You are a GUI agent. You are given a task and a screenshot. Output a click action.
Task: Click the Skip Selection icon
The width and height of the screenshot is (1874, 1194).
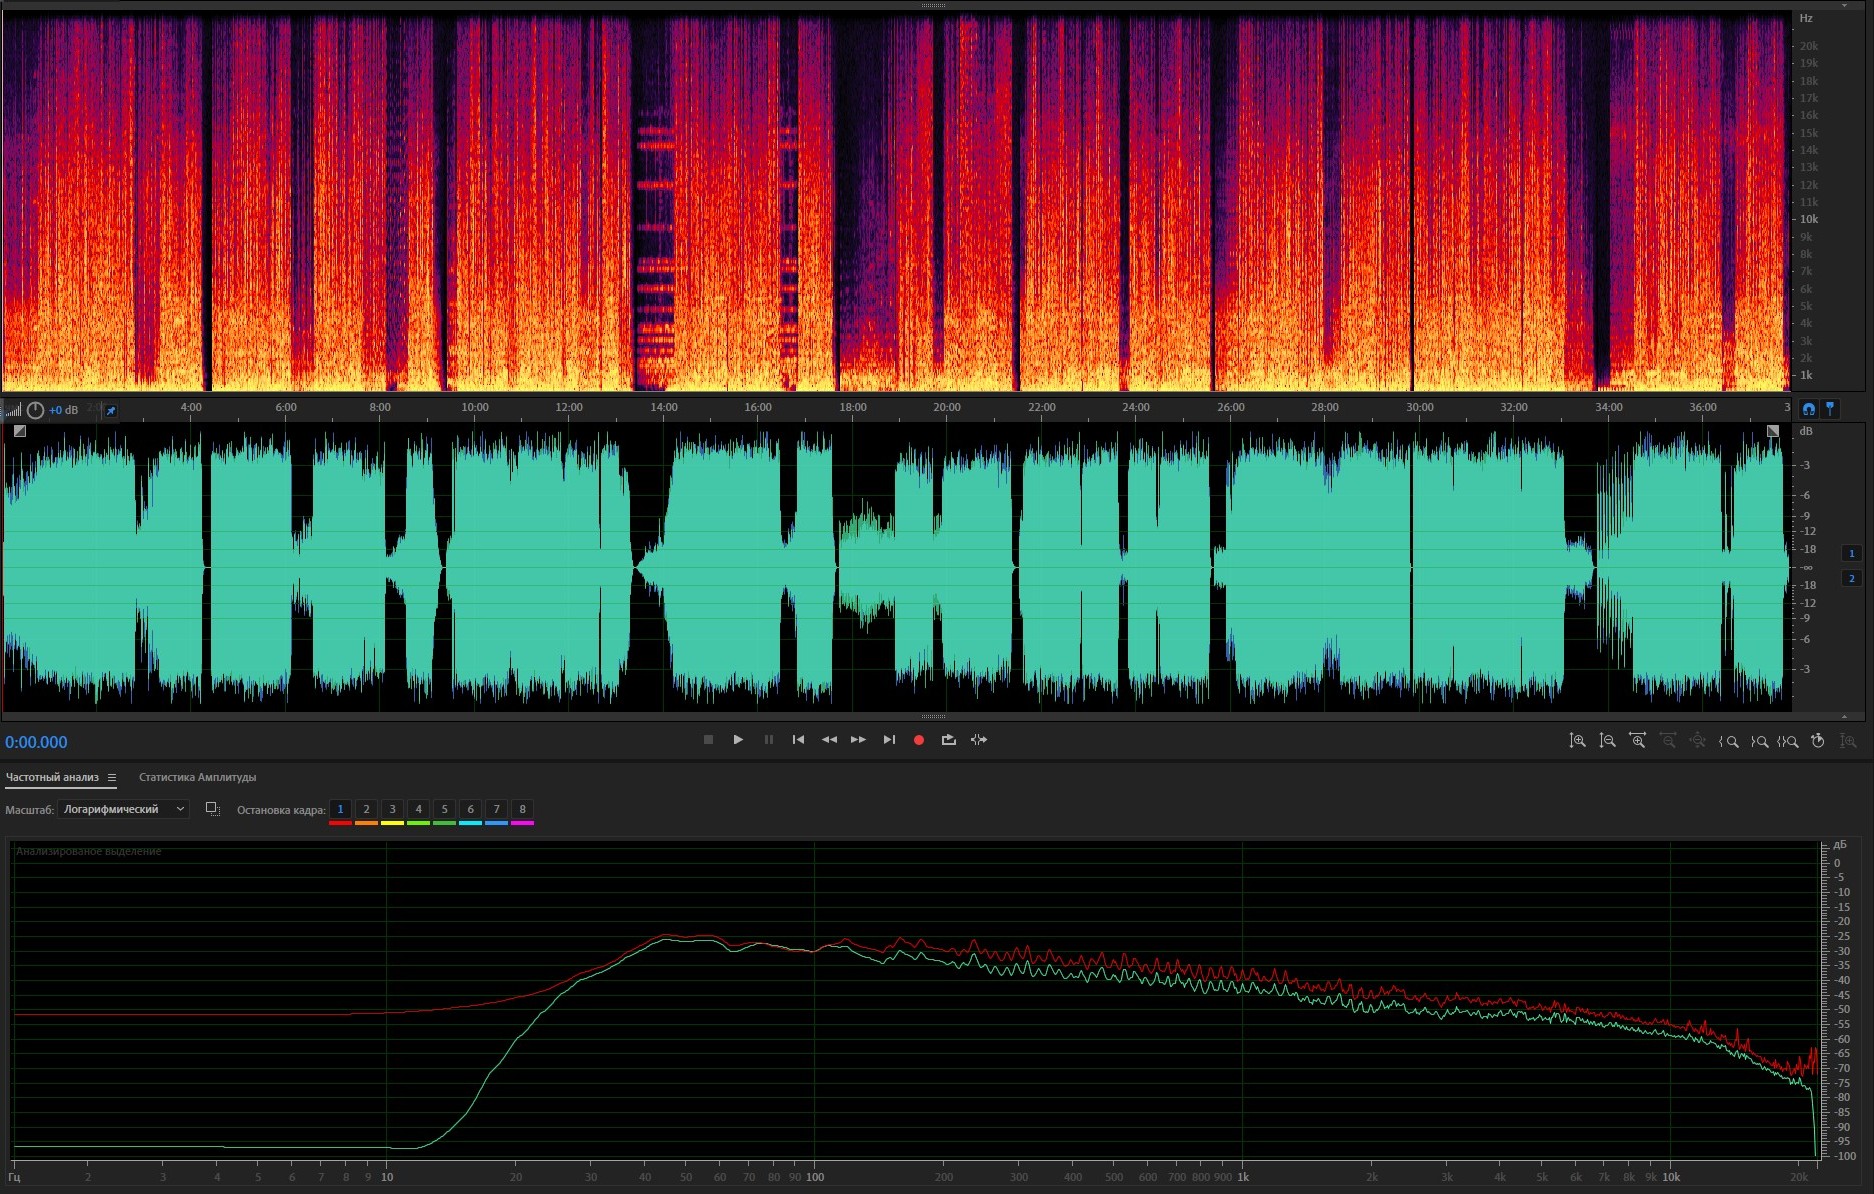[x=978, y=740]
